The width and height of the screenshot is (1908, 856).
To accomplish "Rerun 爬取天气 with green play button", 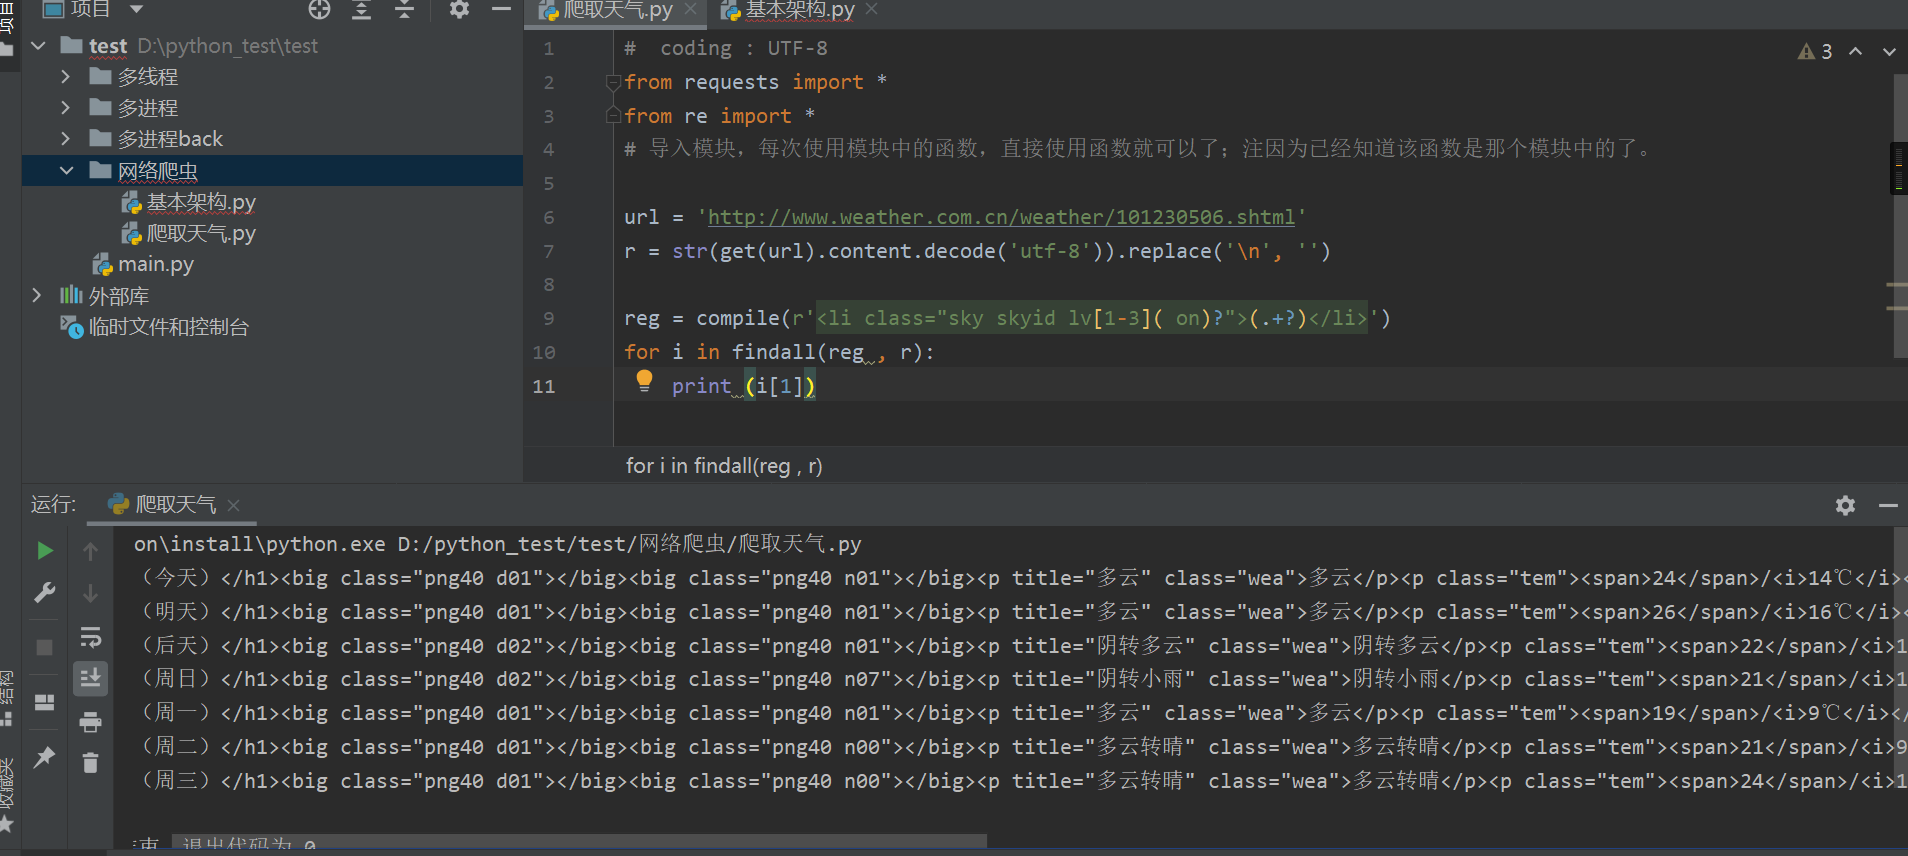I will [45, 551].
